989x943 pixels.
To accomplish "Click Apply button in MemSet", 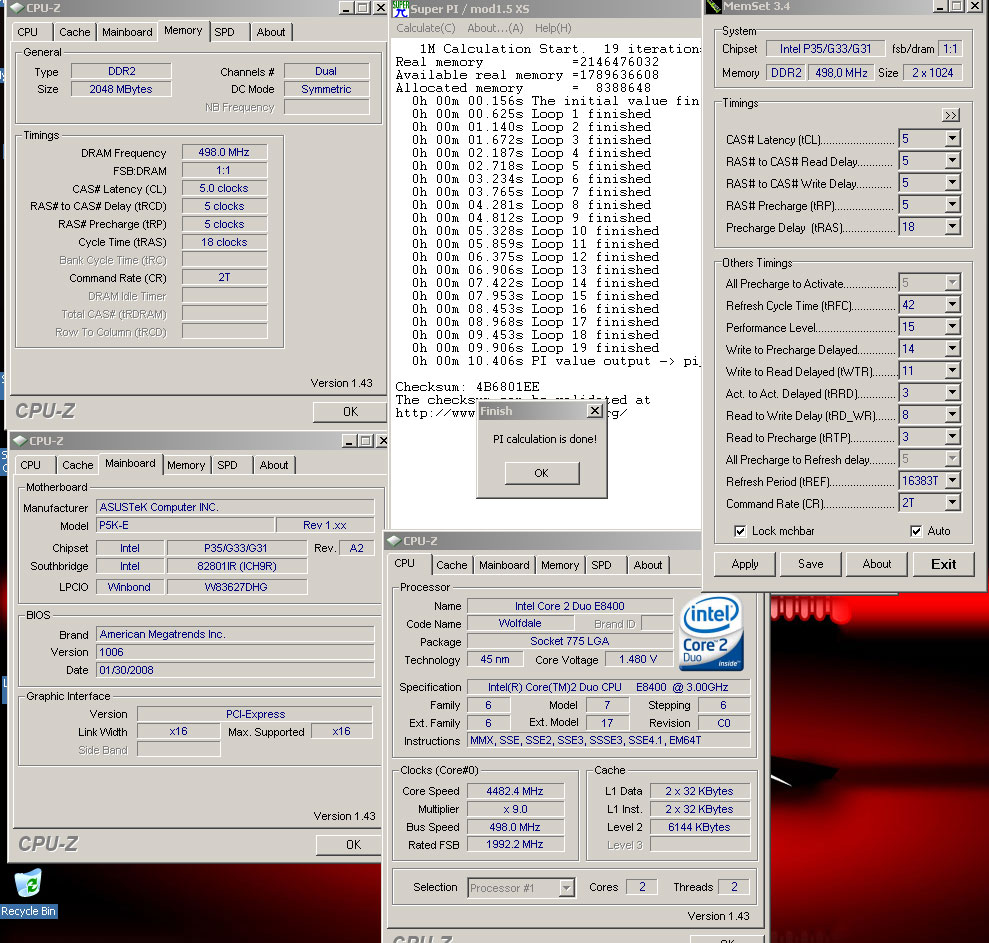I will coord(744,564).
